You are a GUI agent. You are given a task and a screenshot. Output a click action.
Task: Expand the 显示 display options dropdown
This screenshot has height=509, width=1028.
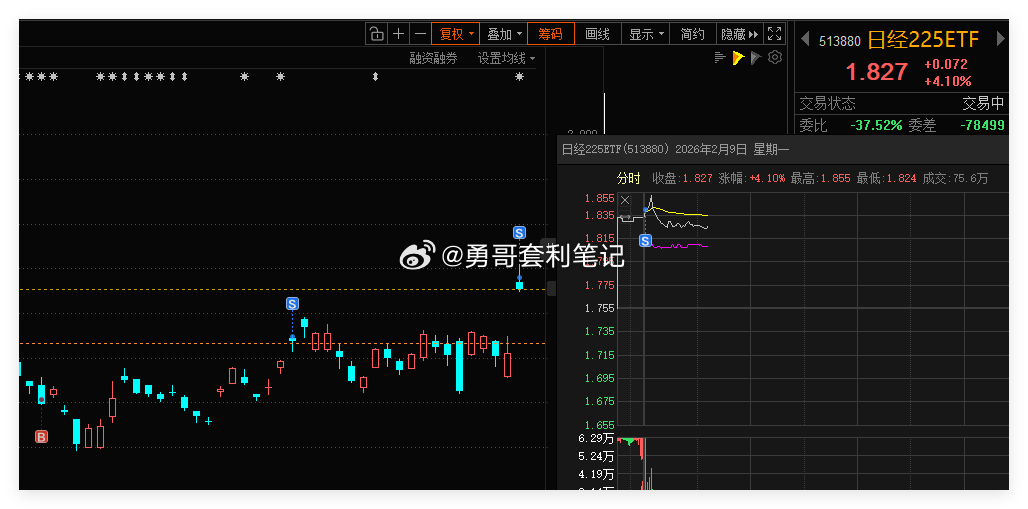[x=646, y=34]
